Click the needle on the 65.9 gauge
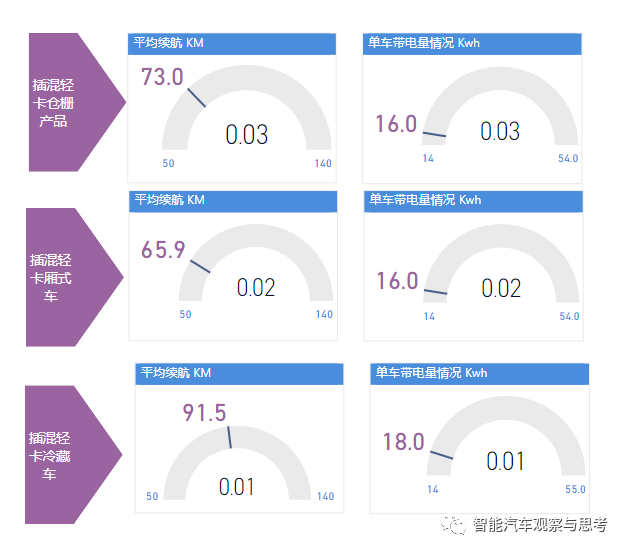 pyautogui.click(x=200, y=267)
